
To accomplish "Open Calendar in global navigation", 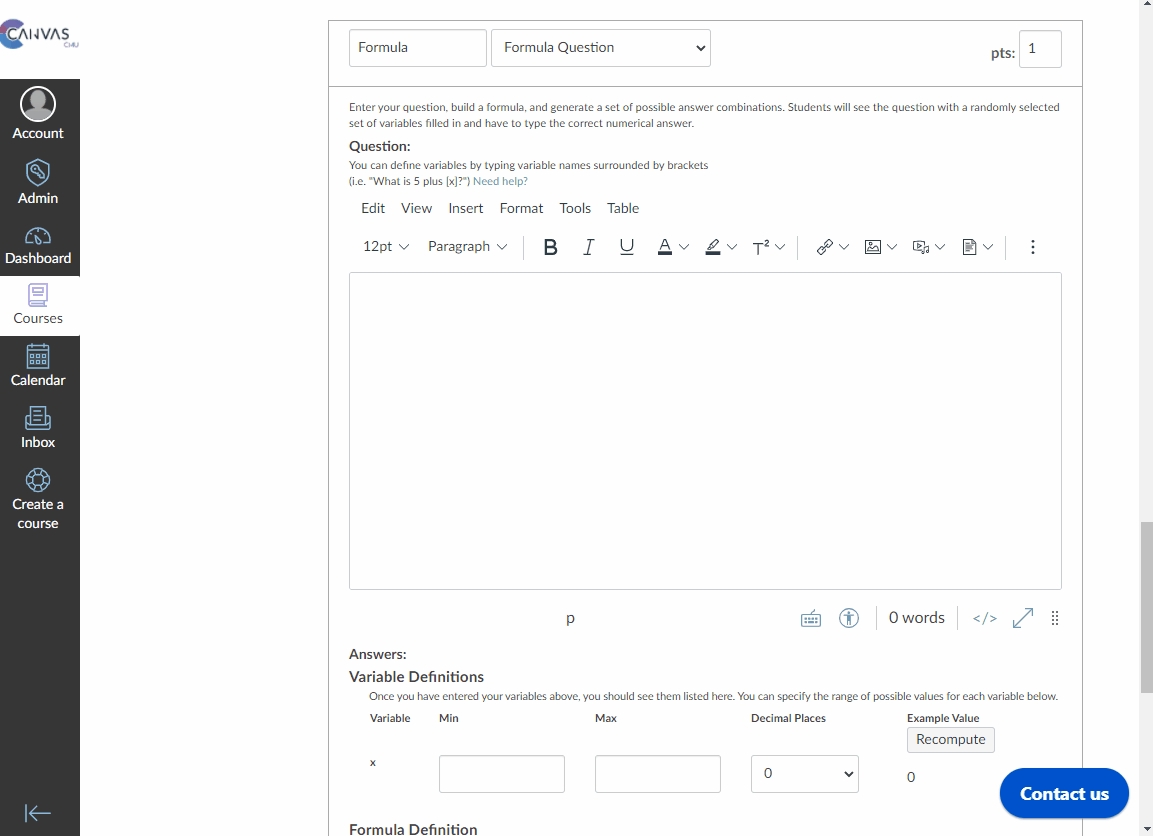I will point(38,366).
